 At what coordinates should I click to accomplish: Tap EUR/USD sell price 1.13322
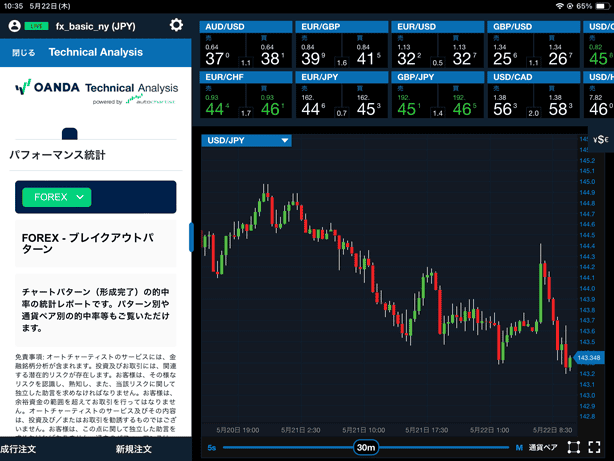[x=414, y=51]
